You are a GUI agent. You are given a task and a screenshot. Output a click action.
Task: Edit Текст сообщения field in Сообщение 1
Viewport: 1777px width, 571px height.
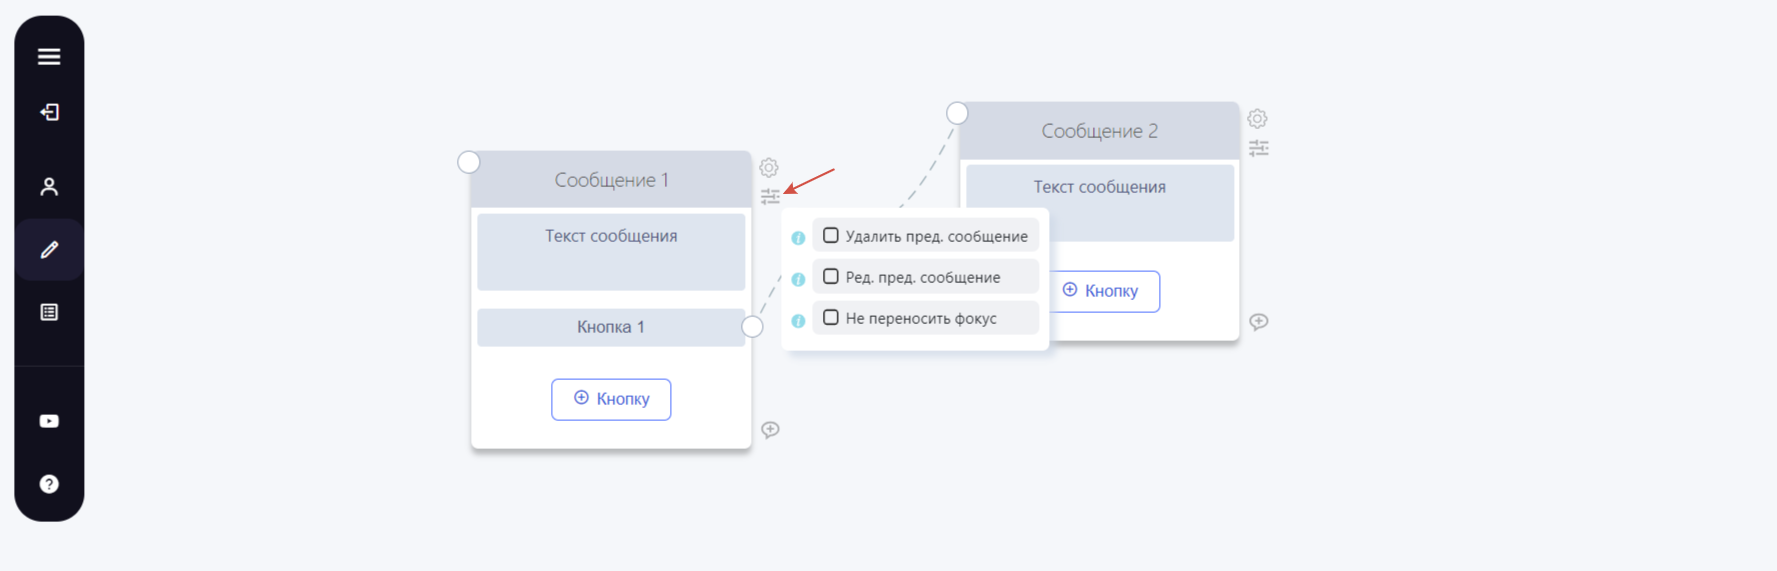tap(611, 252)
